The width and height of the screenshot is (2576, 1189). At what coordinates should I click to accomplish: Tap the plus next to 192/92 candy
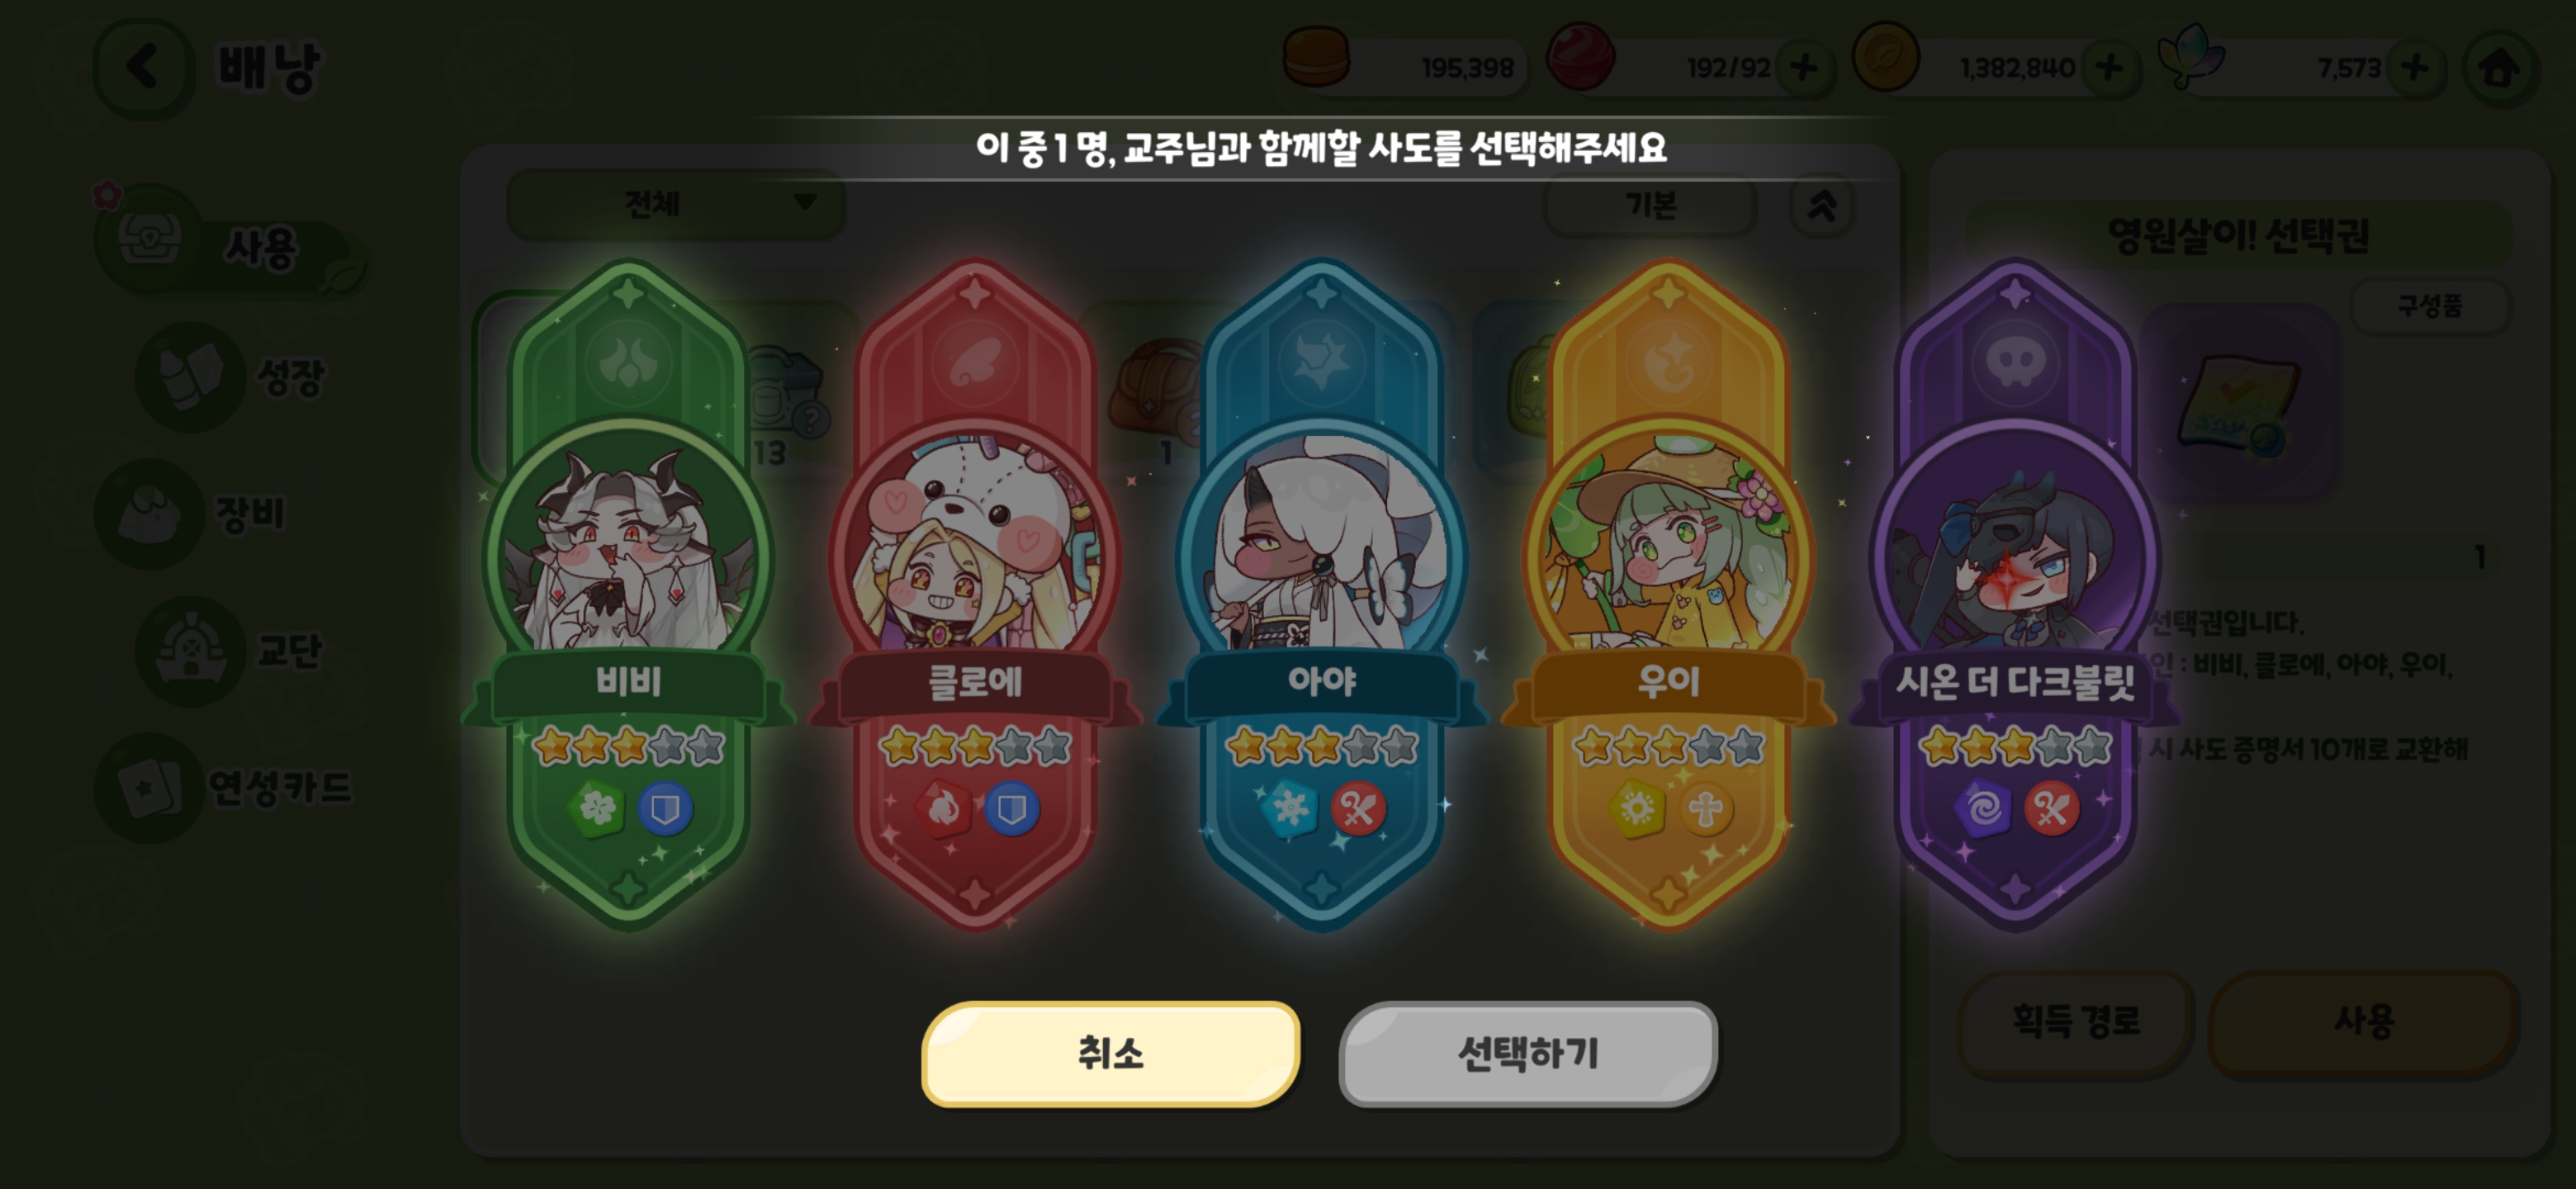(1804, 68)
